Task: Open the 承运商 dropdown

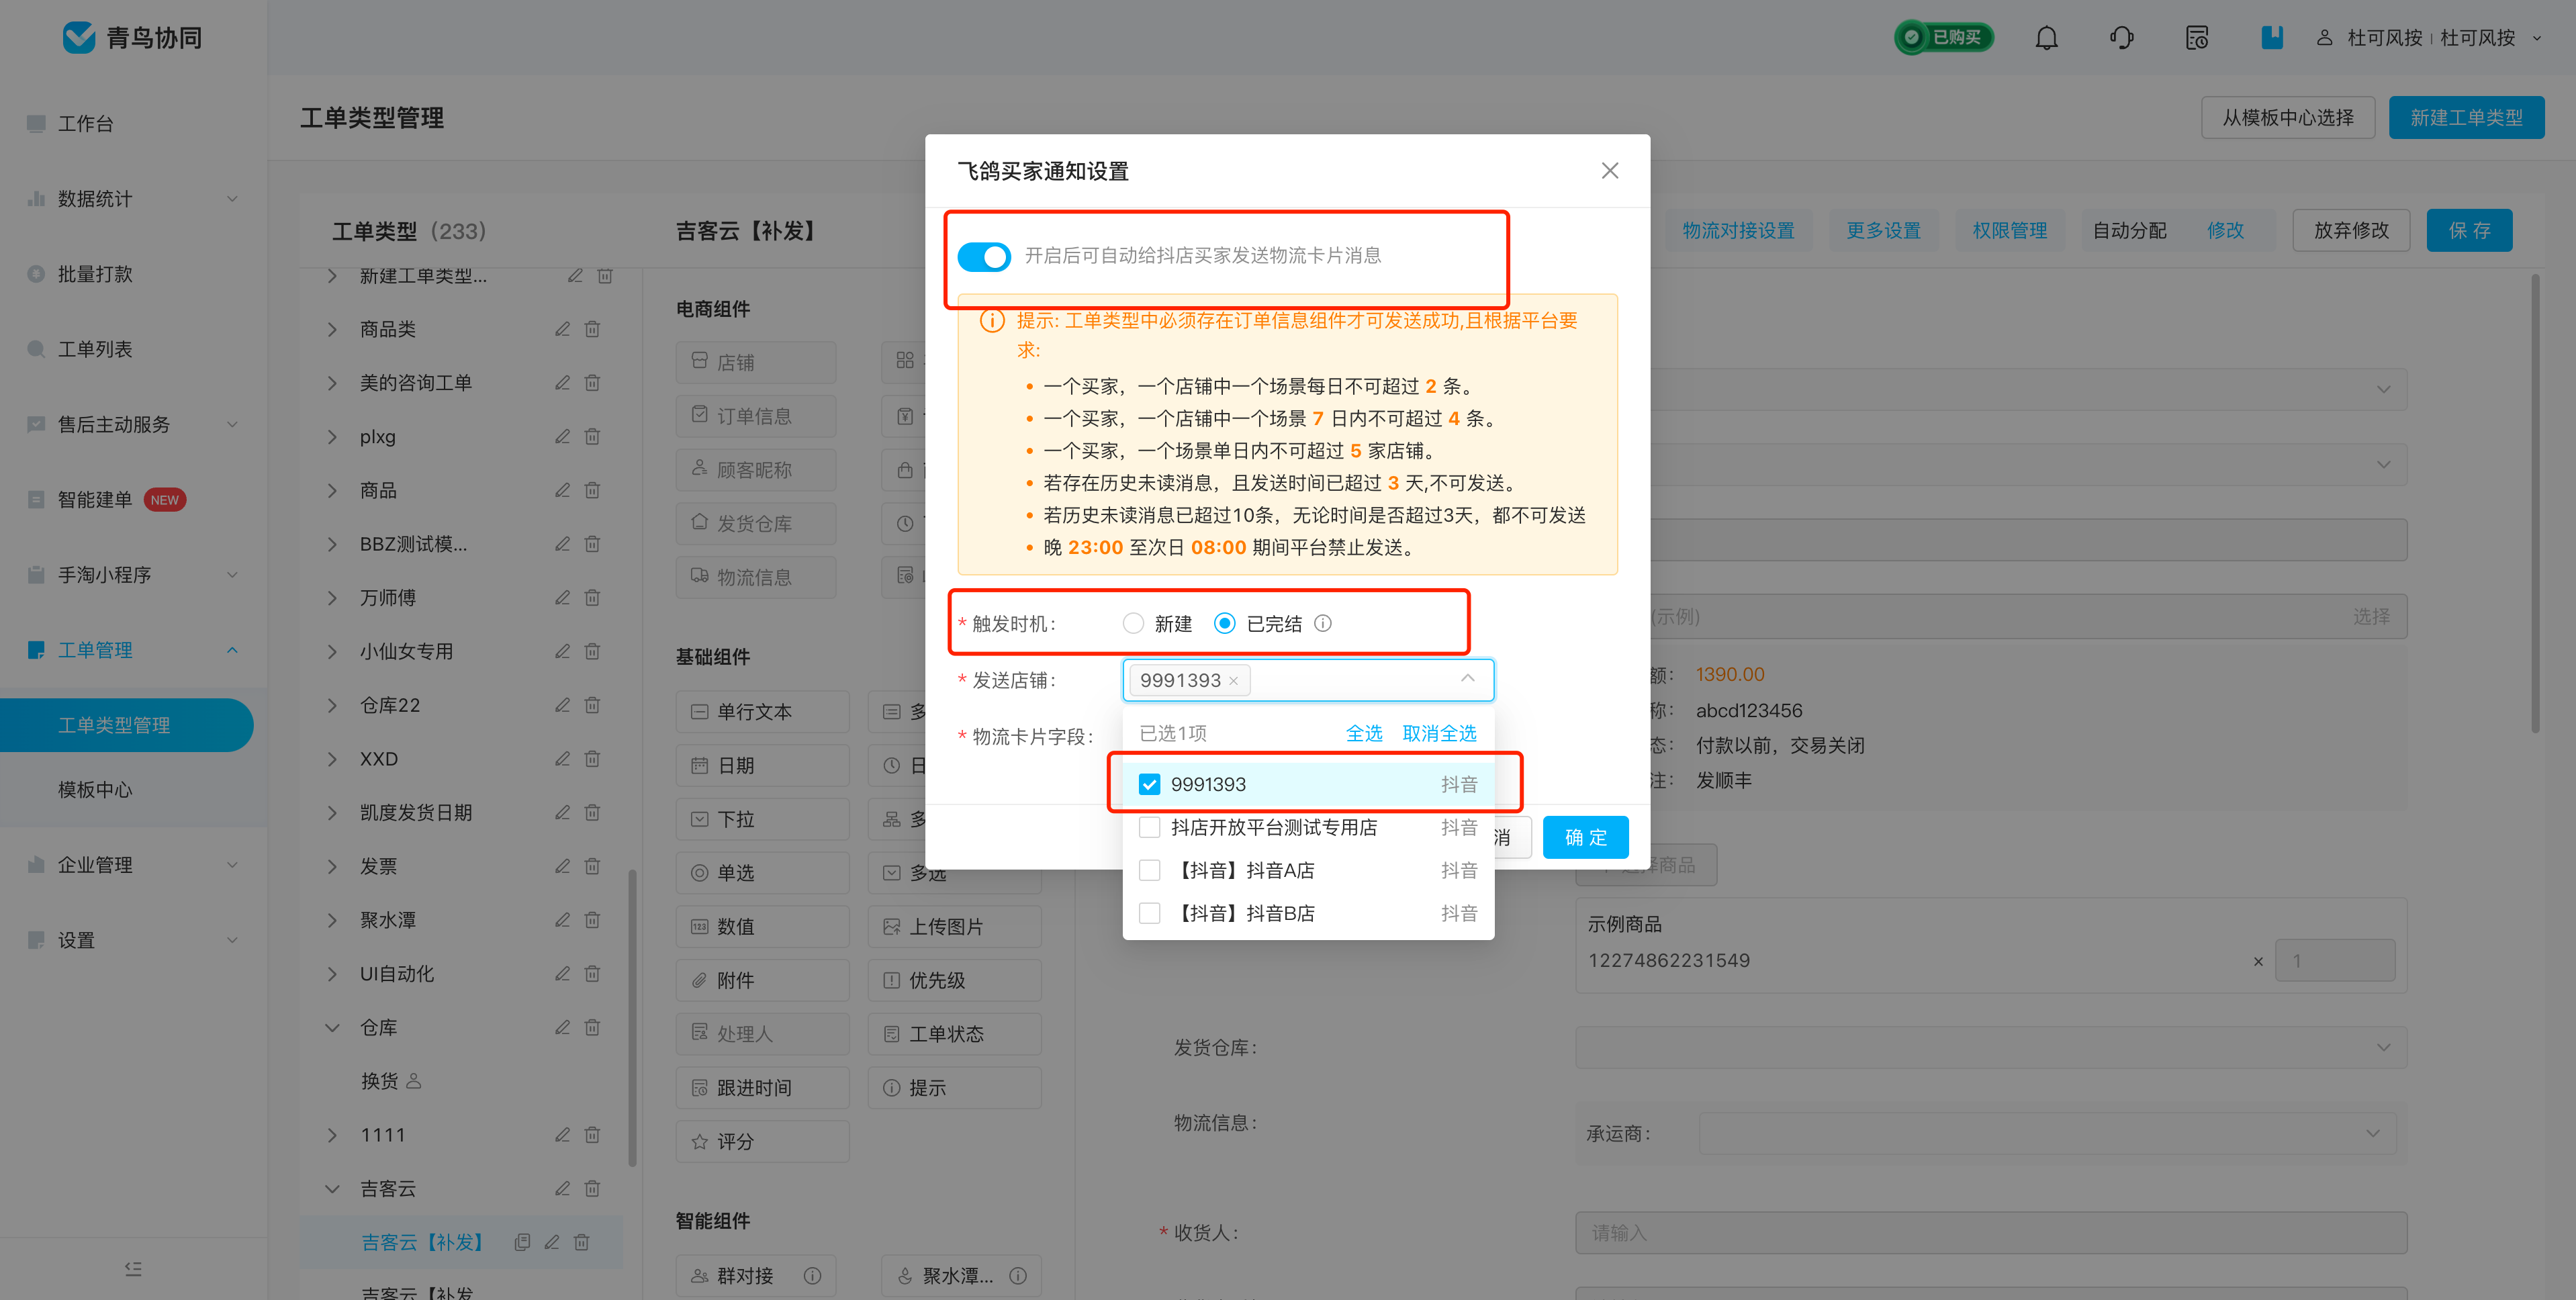Action: pyautogui.click(x=2047, y=1133)
